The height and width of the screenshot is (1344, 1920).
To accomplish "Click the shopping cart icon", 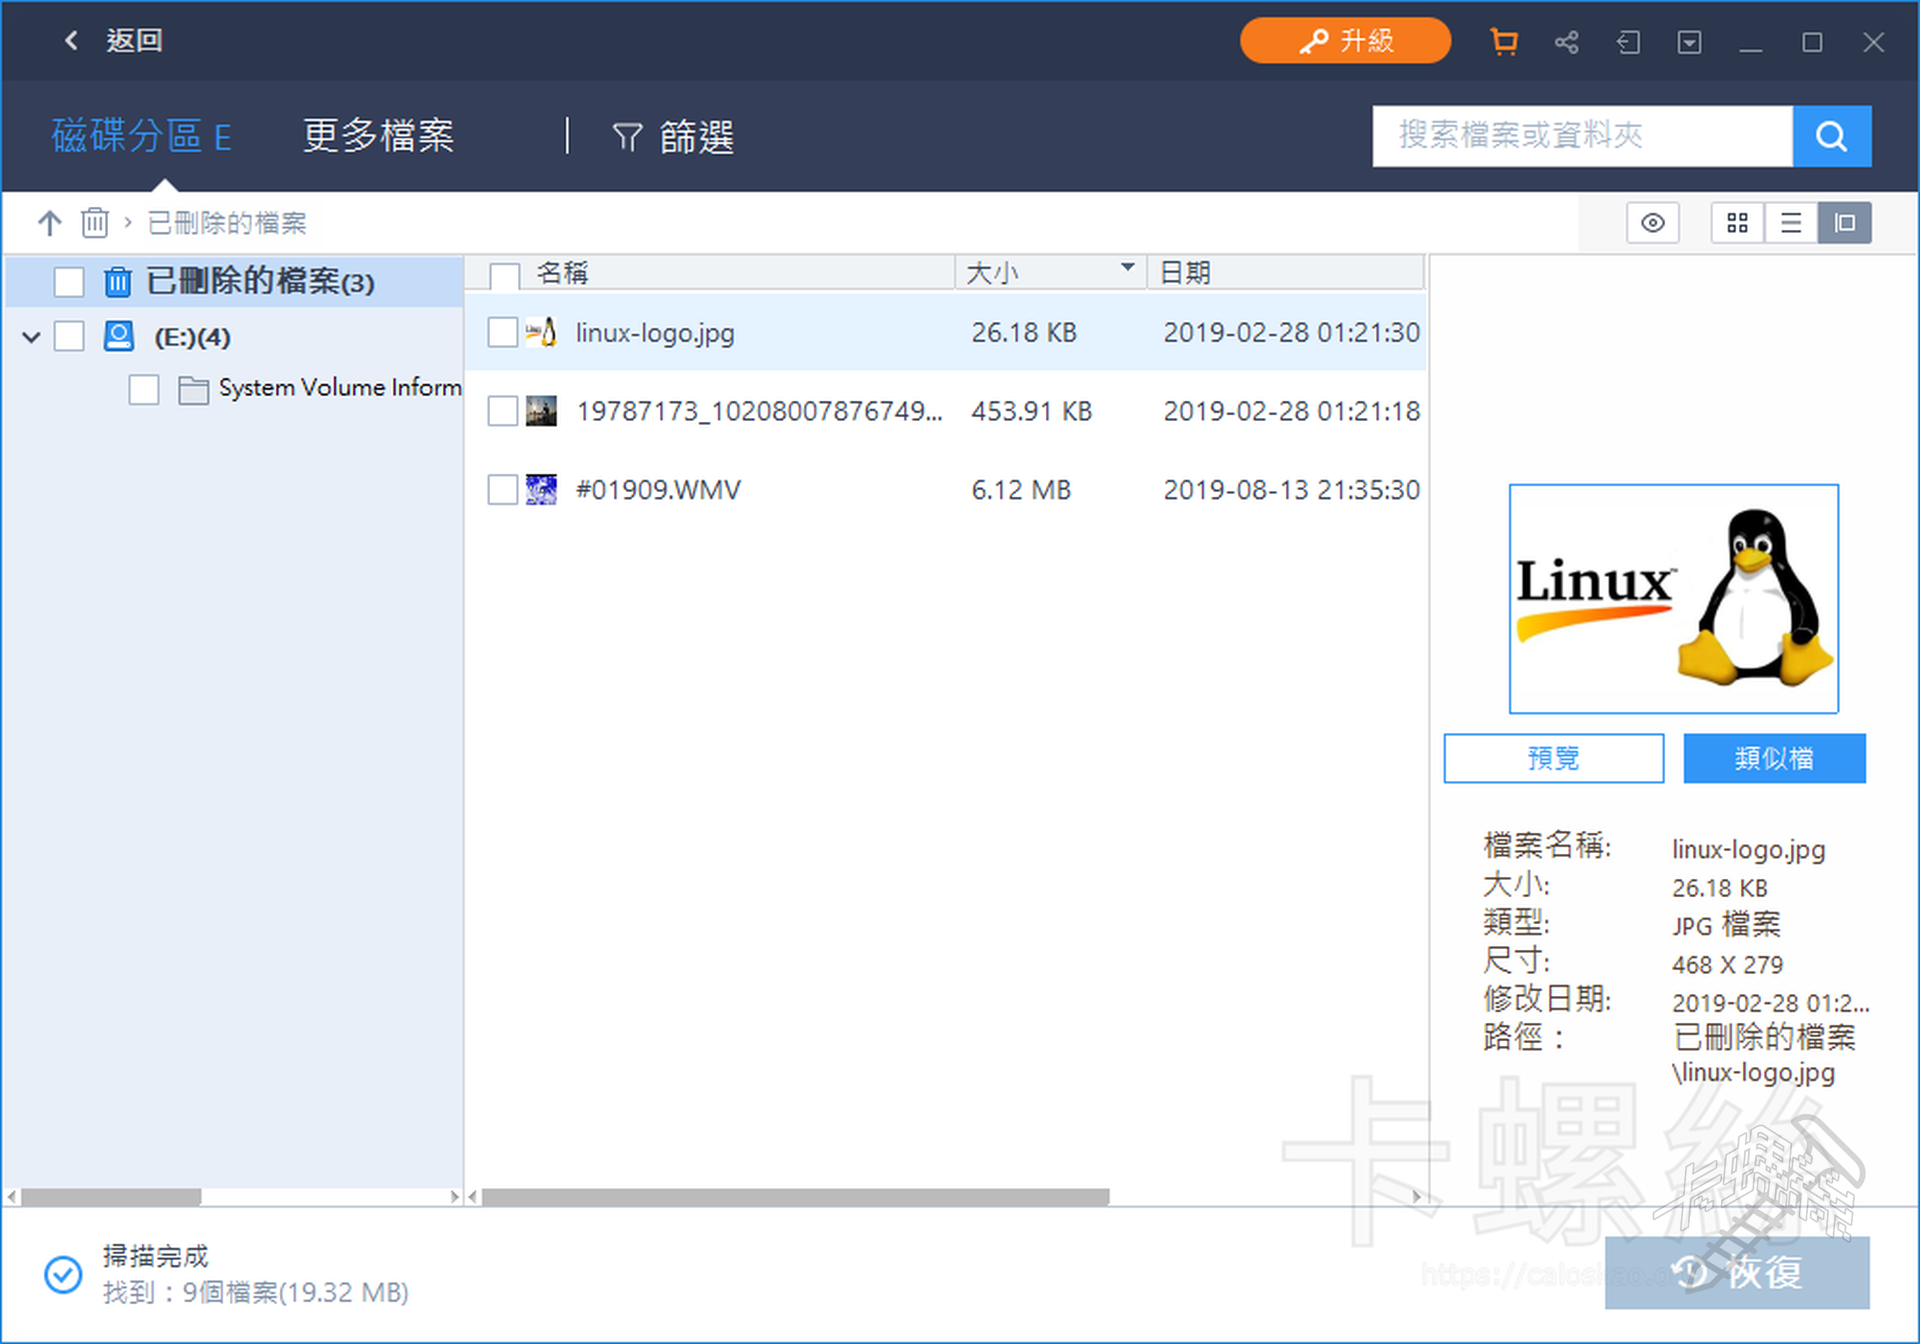I will coord(1503,42).
